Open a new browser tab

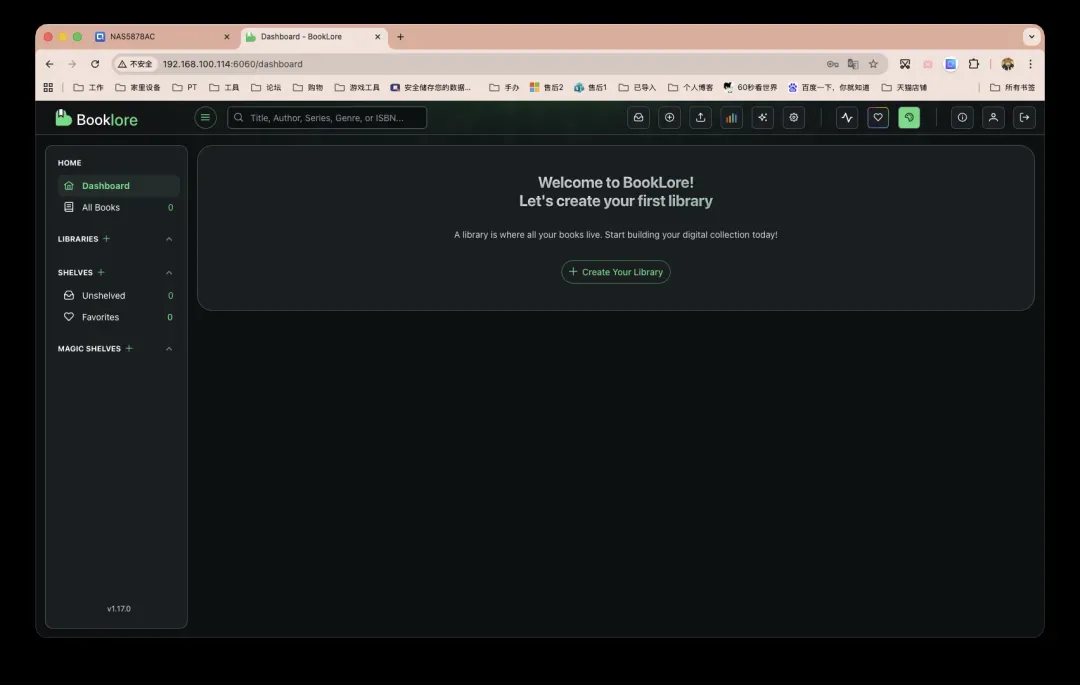click(x=400, y=37)
